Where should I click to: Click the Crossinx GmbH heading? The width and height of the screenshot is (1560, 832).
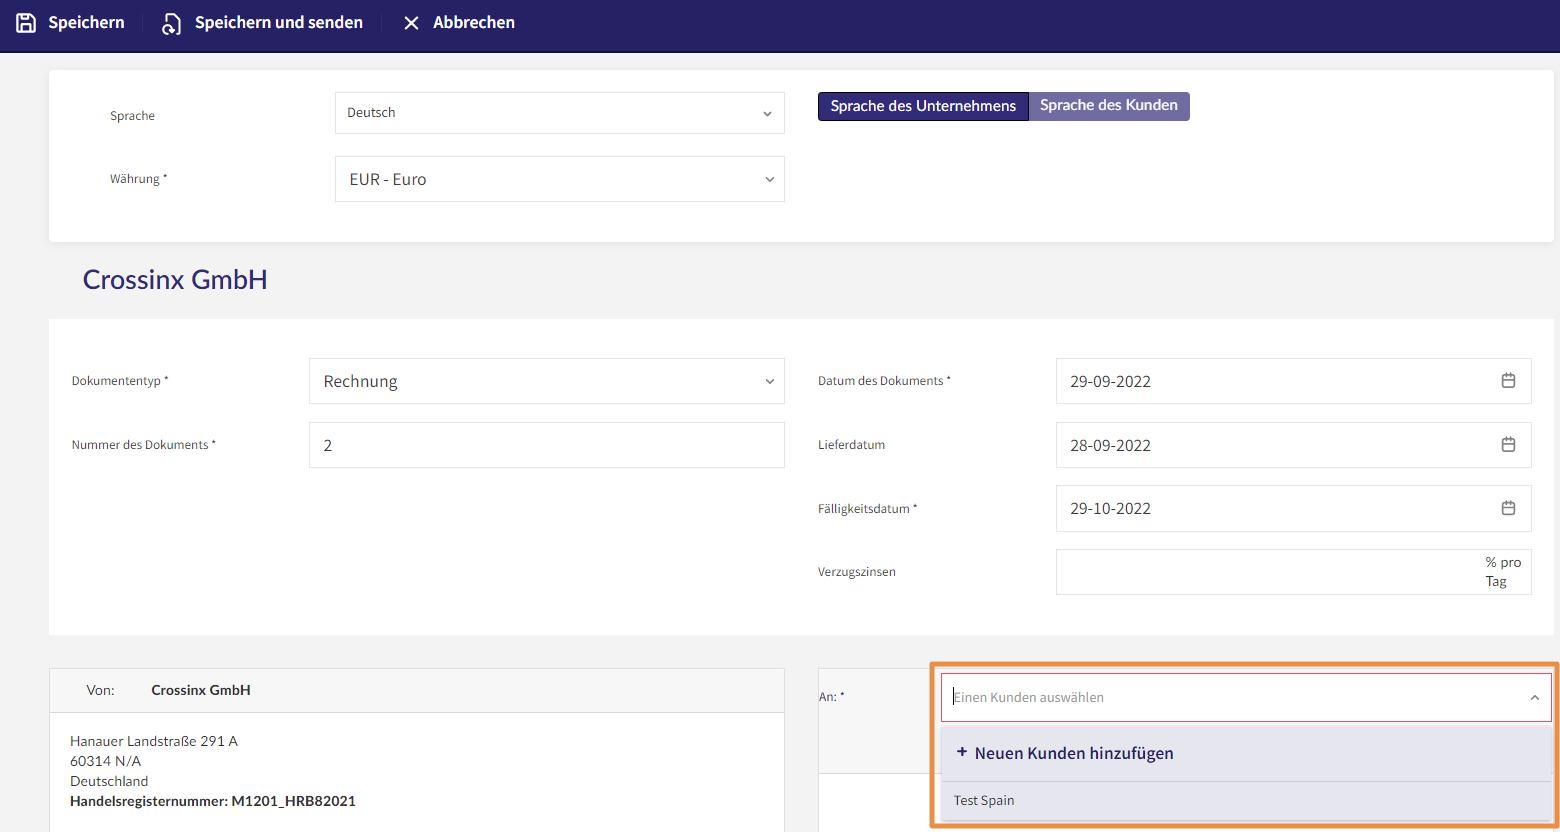point(175,280)
